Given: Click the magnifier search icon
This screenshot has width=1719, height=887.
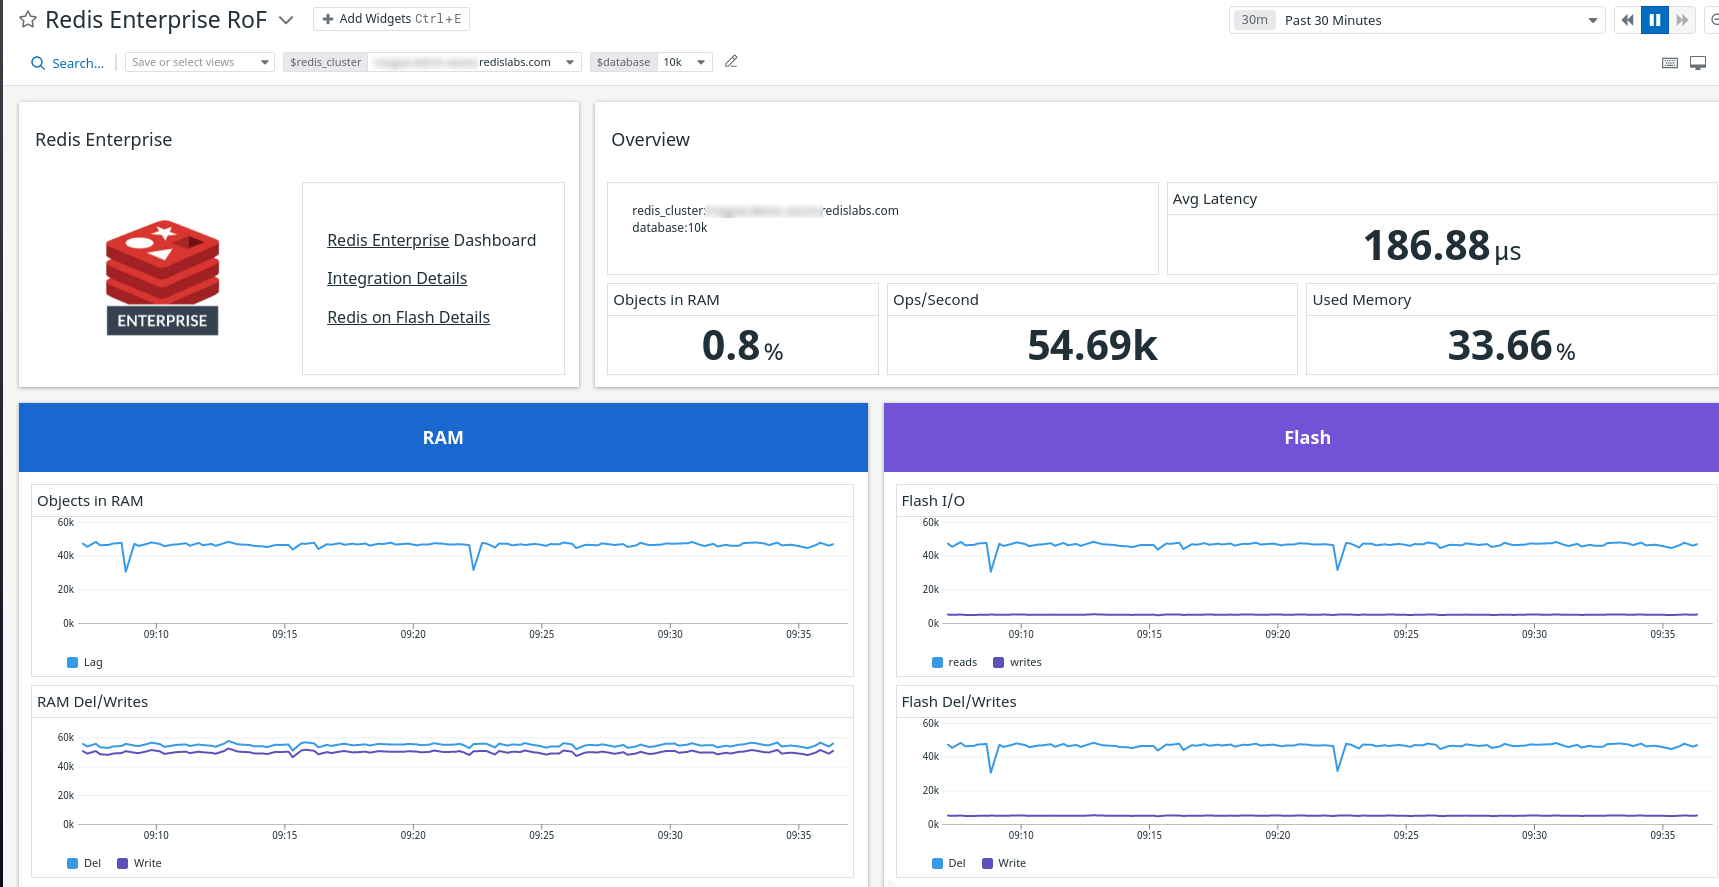Looking at the screenshot, I should click(38, 63).
